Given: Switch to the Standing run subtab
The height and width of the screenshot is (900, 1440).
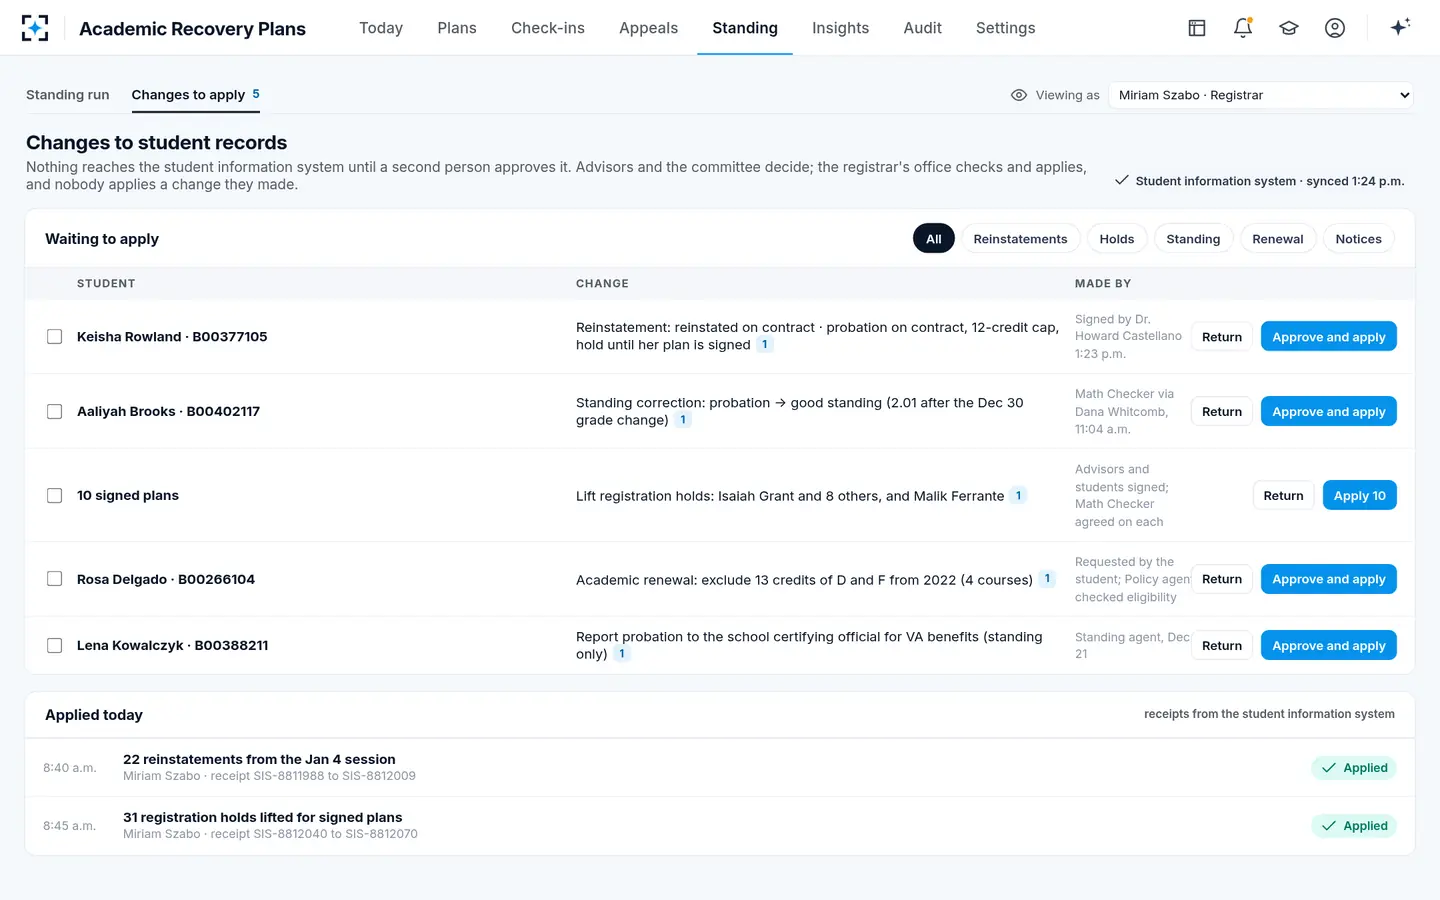Looking at the screenshot, I should [68, 95].
